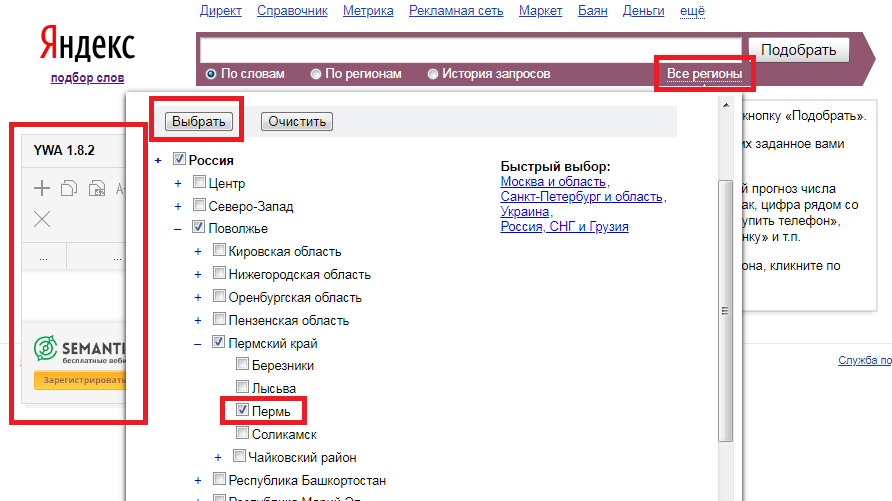Check the Пензенская область checkbox
This screenshot has width=892, height=501.
[x=219, y=319]
